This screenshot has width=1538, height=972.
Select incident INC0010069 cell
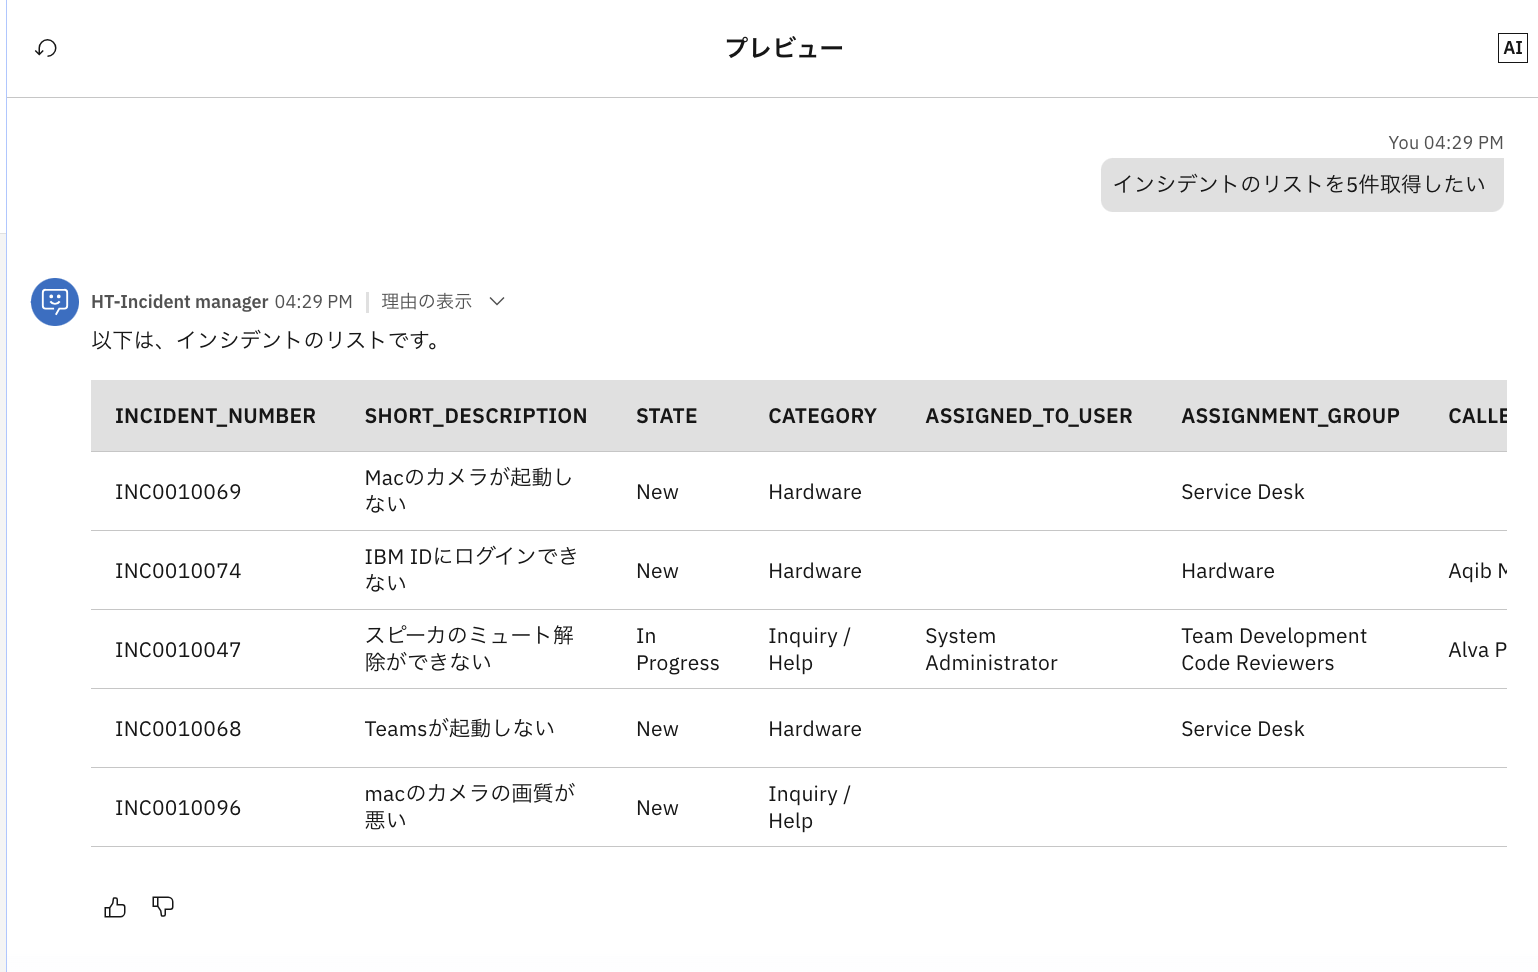(178, 492)
